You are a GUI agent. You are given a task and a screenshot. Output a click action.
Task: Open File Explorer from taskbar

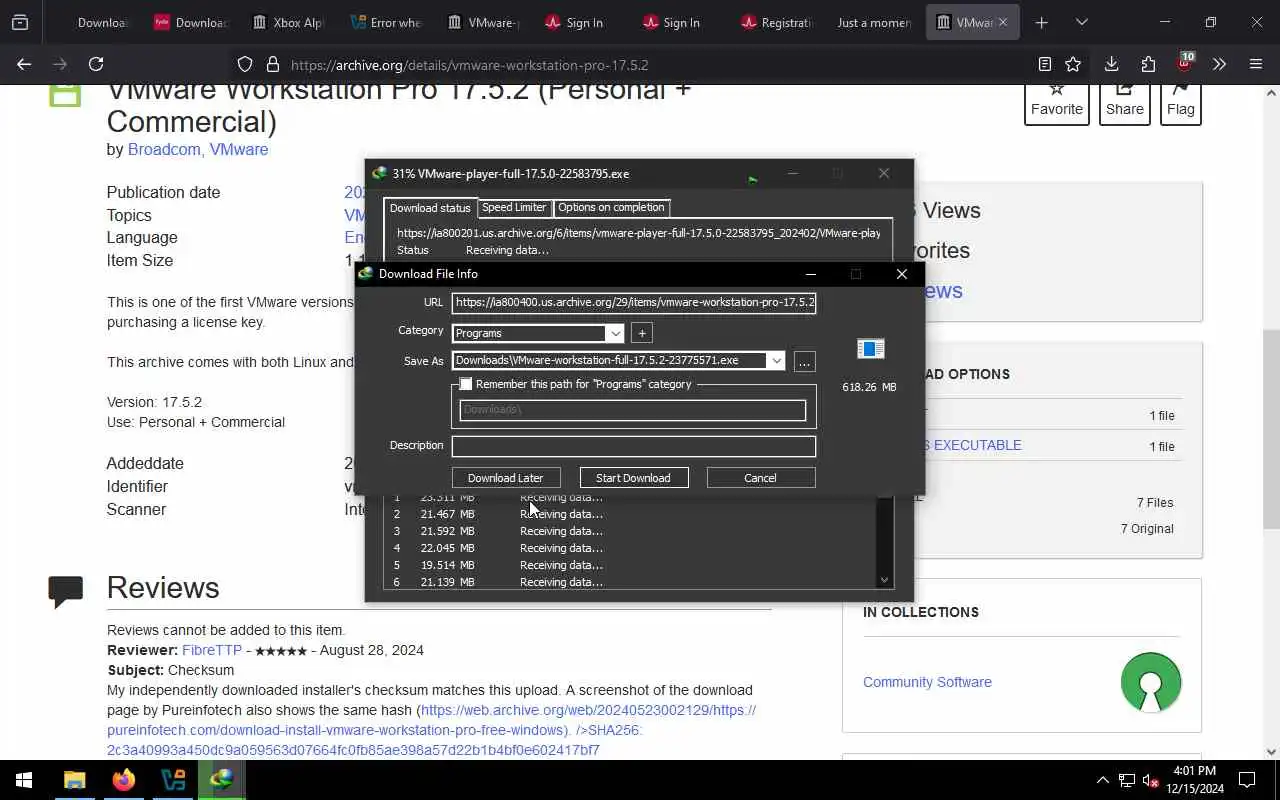point(75,780)
